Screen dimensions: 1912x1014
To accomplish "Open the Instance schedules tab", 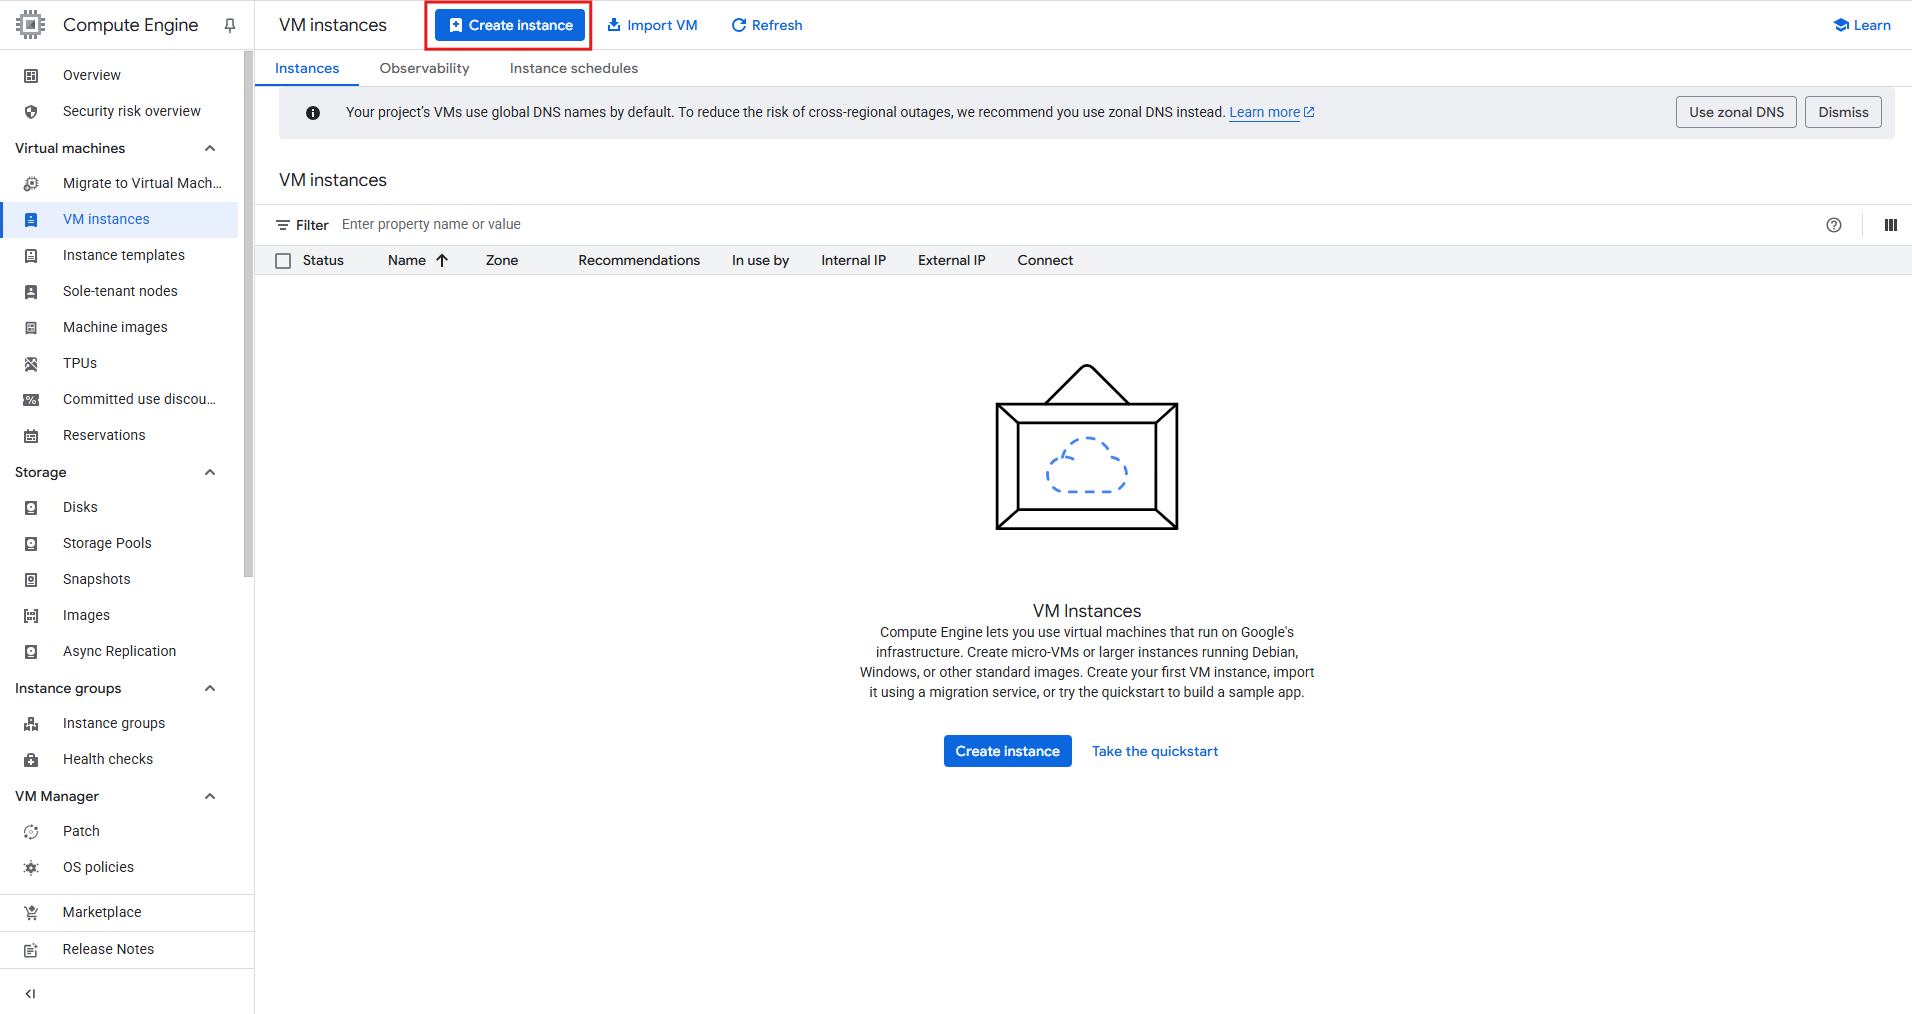I will [573, 68].
